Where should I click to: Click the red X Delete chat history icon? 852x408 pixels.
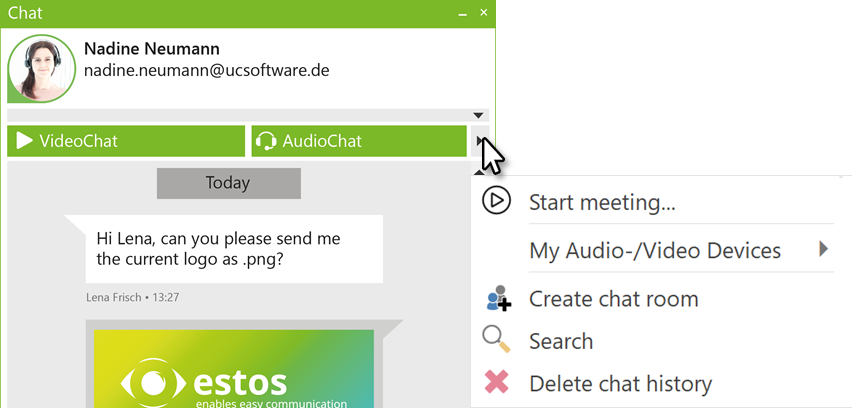(496, 382)
